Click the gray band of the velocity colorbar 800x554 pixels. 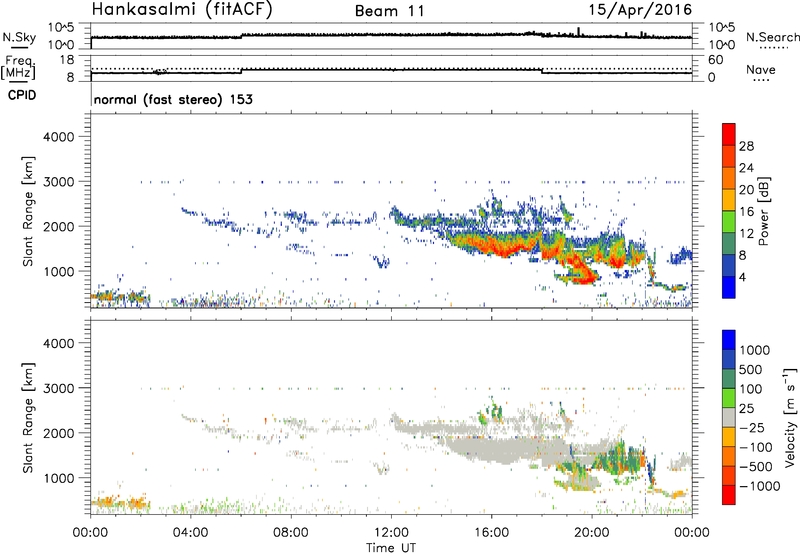[x=729, y=418]
